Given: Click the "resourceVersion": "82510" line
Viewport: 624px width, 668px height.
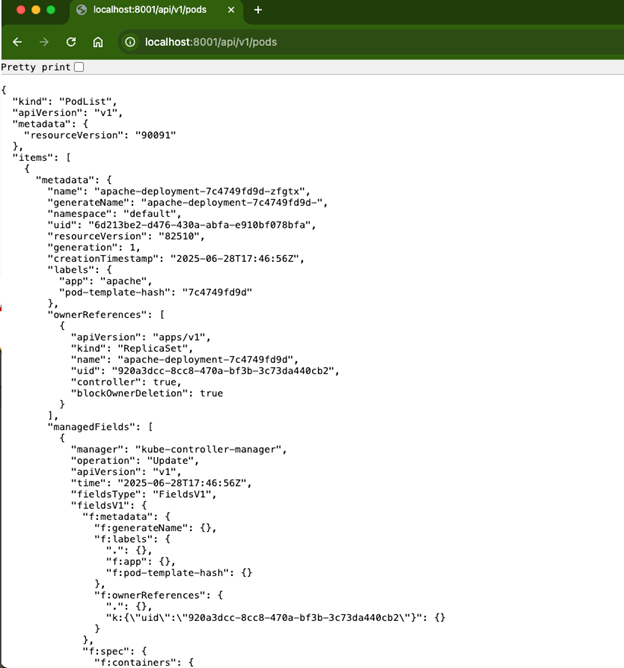Looking at the screenshot, I should pyautogui.click(x=126, y=236).
